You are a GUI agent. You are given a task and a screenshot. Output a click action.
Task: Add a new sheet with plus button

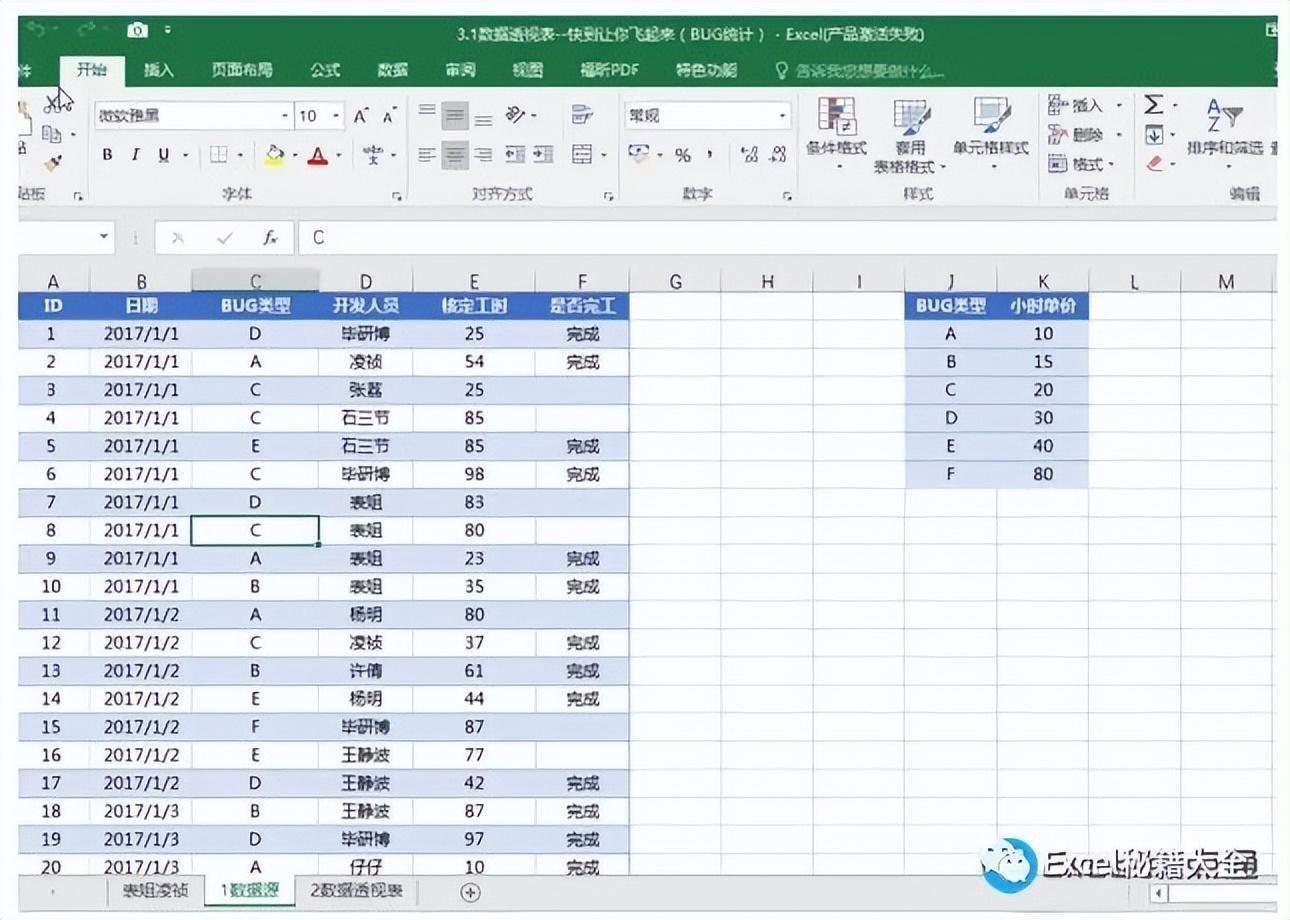coord(471,892)
